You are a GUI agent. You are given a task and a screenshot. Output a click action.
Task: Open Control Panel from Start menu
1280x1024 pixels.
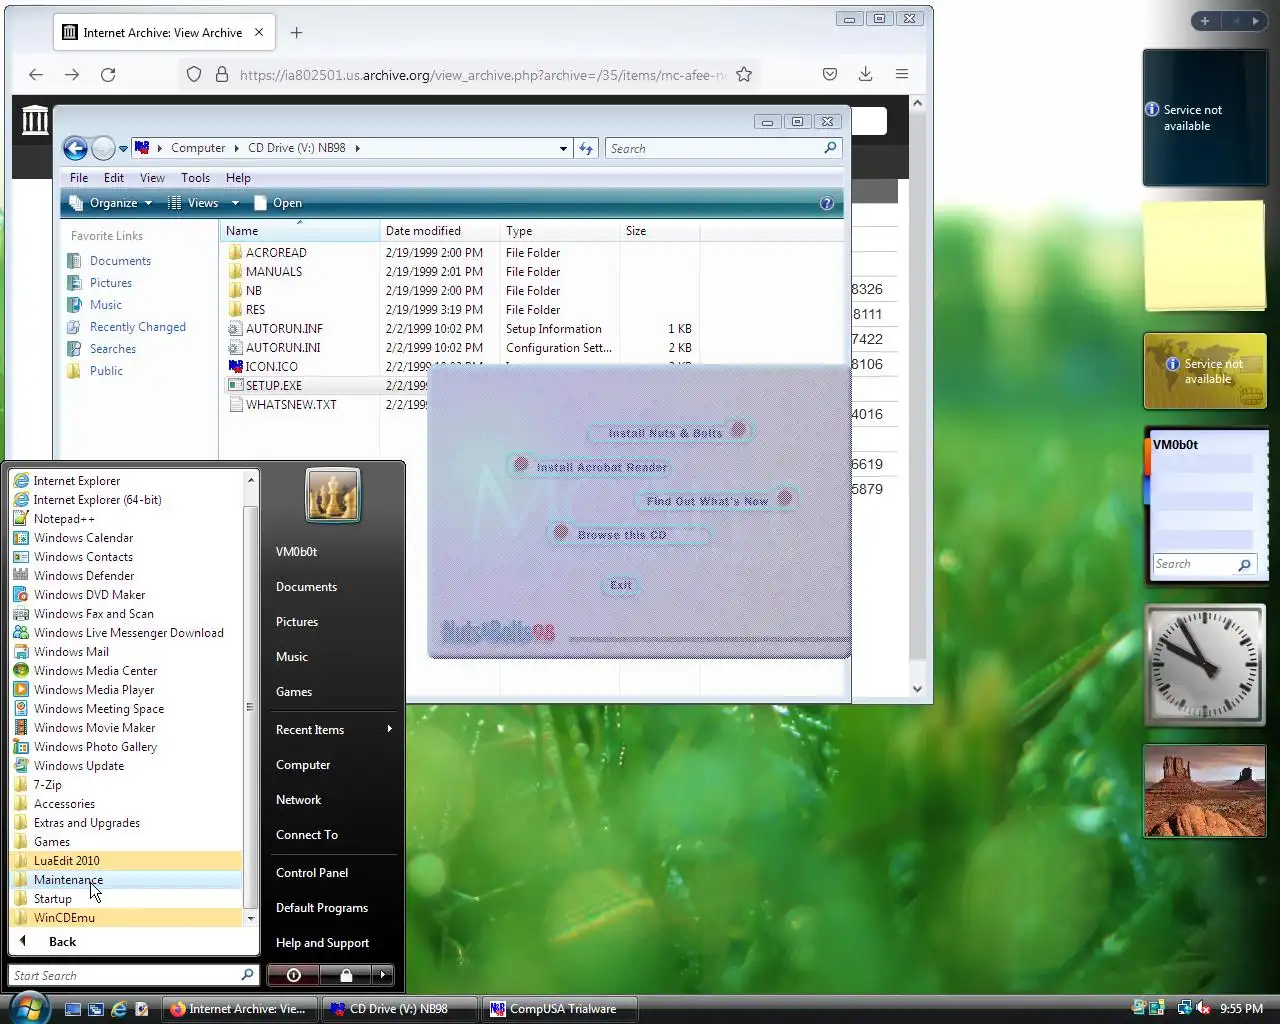click(x=312, y=873)
